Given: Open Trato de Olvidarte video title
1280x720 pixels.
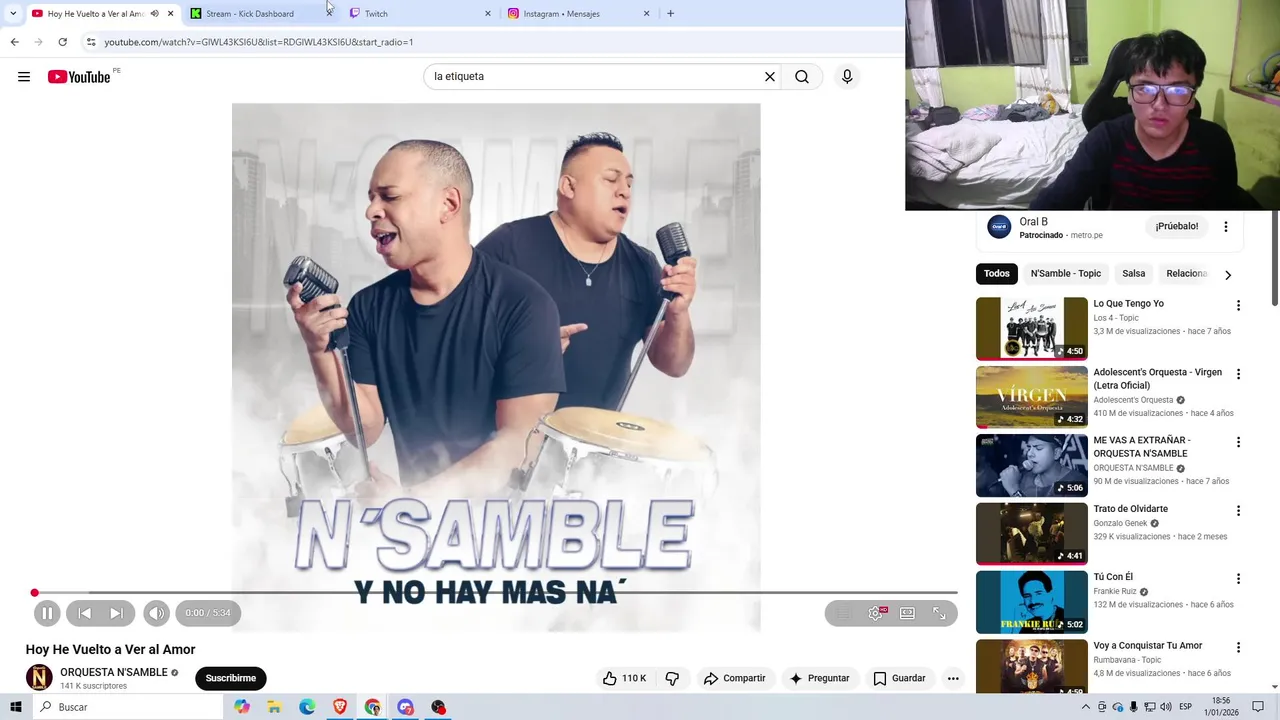Looking at the screenshot, I should click(1130, 509).
